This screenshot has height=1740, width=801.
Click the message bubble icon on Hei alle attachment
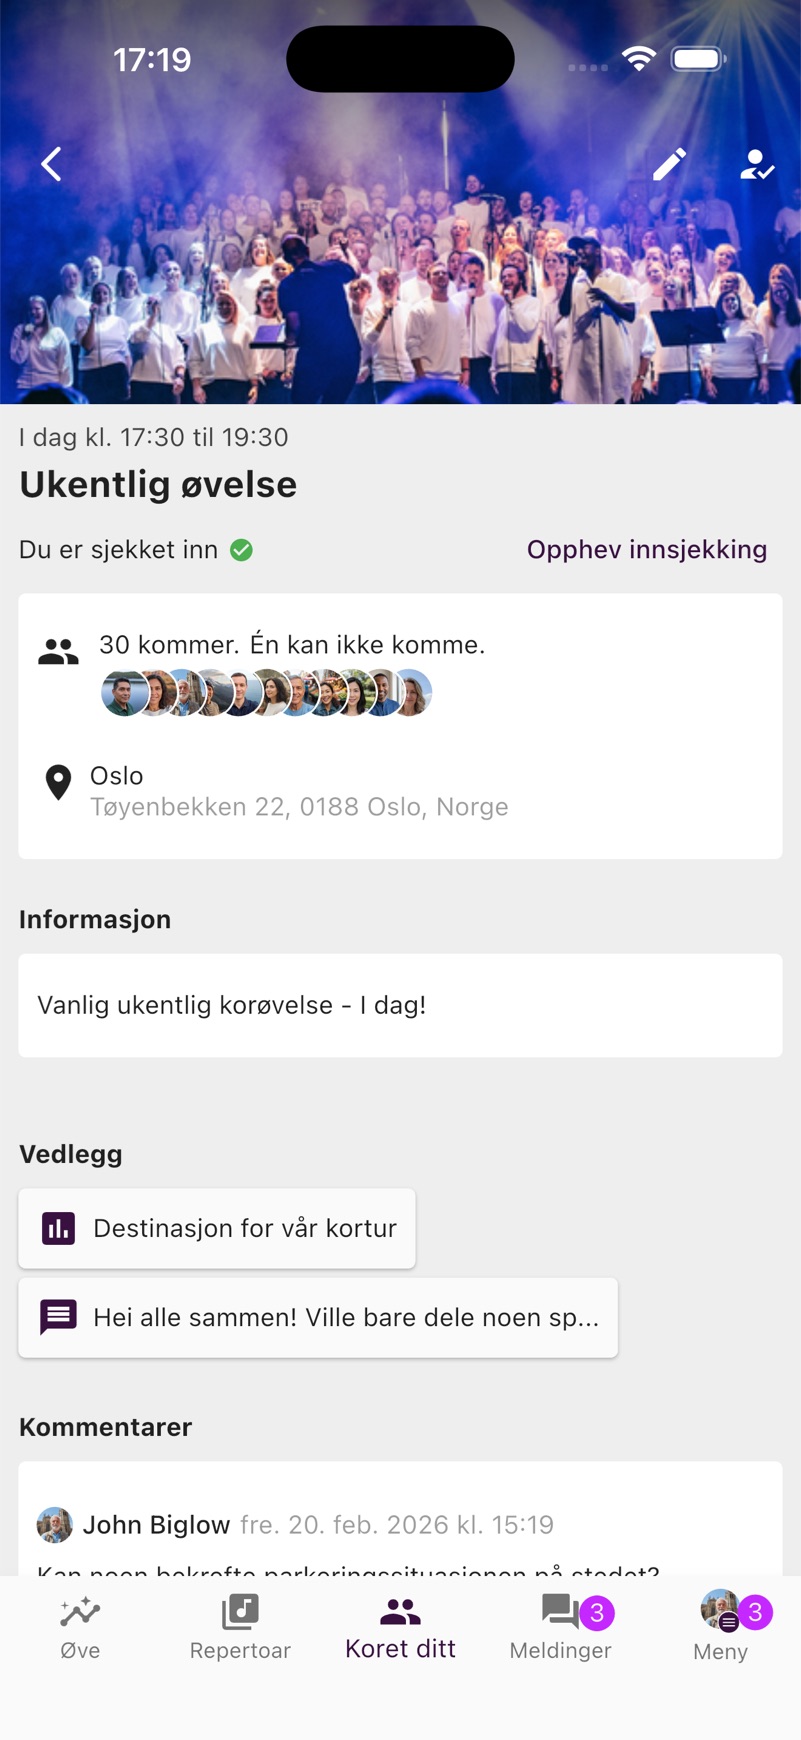coord(58,1317)
